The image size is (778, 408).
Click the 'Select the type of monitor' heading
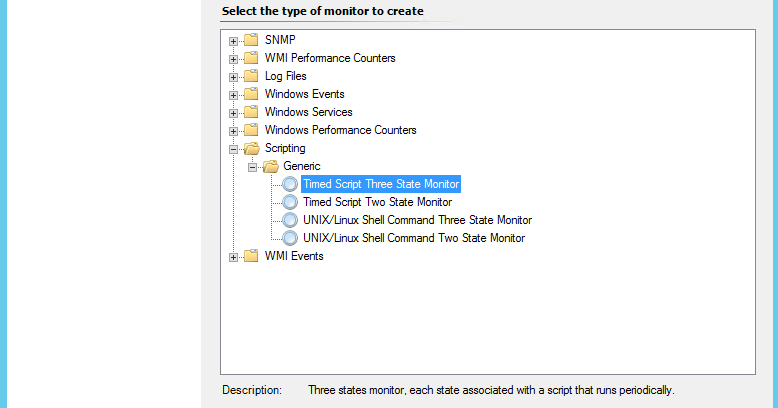tap(323, 11)
